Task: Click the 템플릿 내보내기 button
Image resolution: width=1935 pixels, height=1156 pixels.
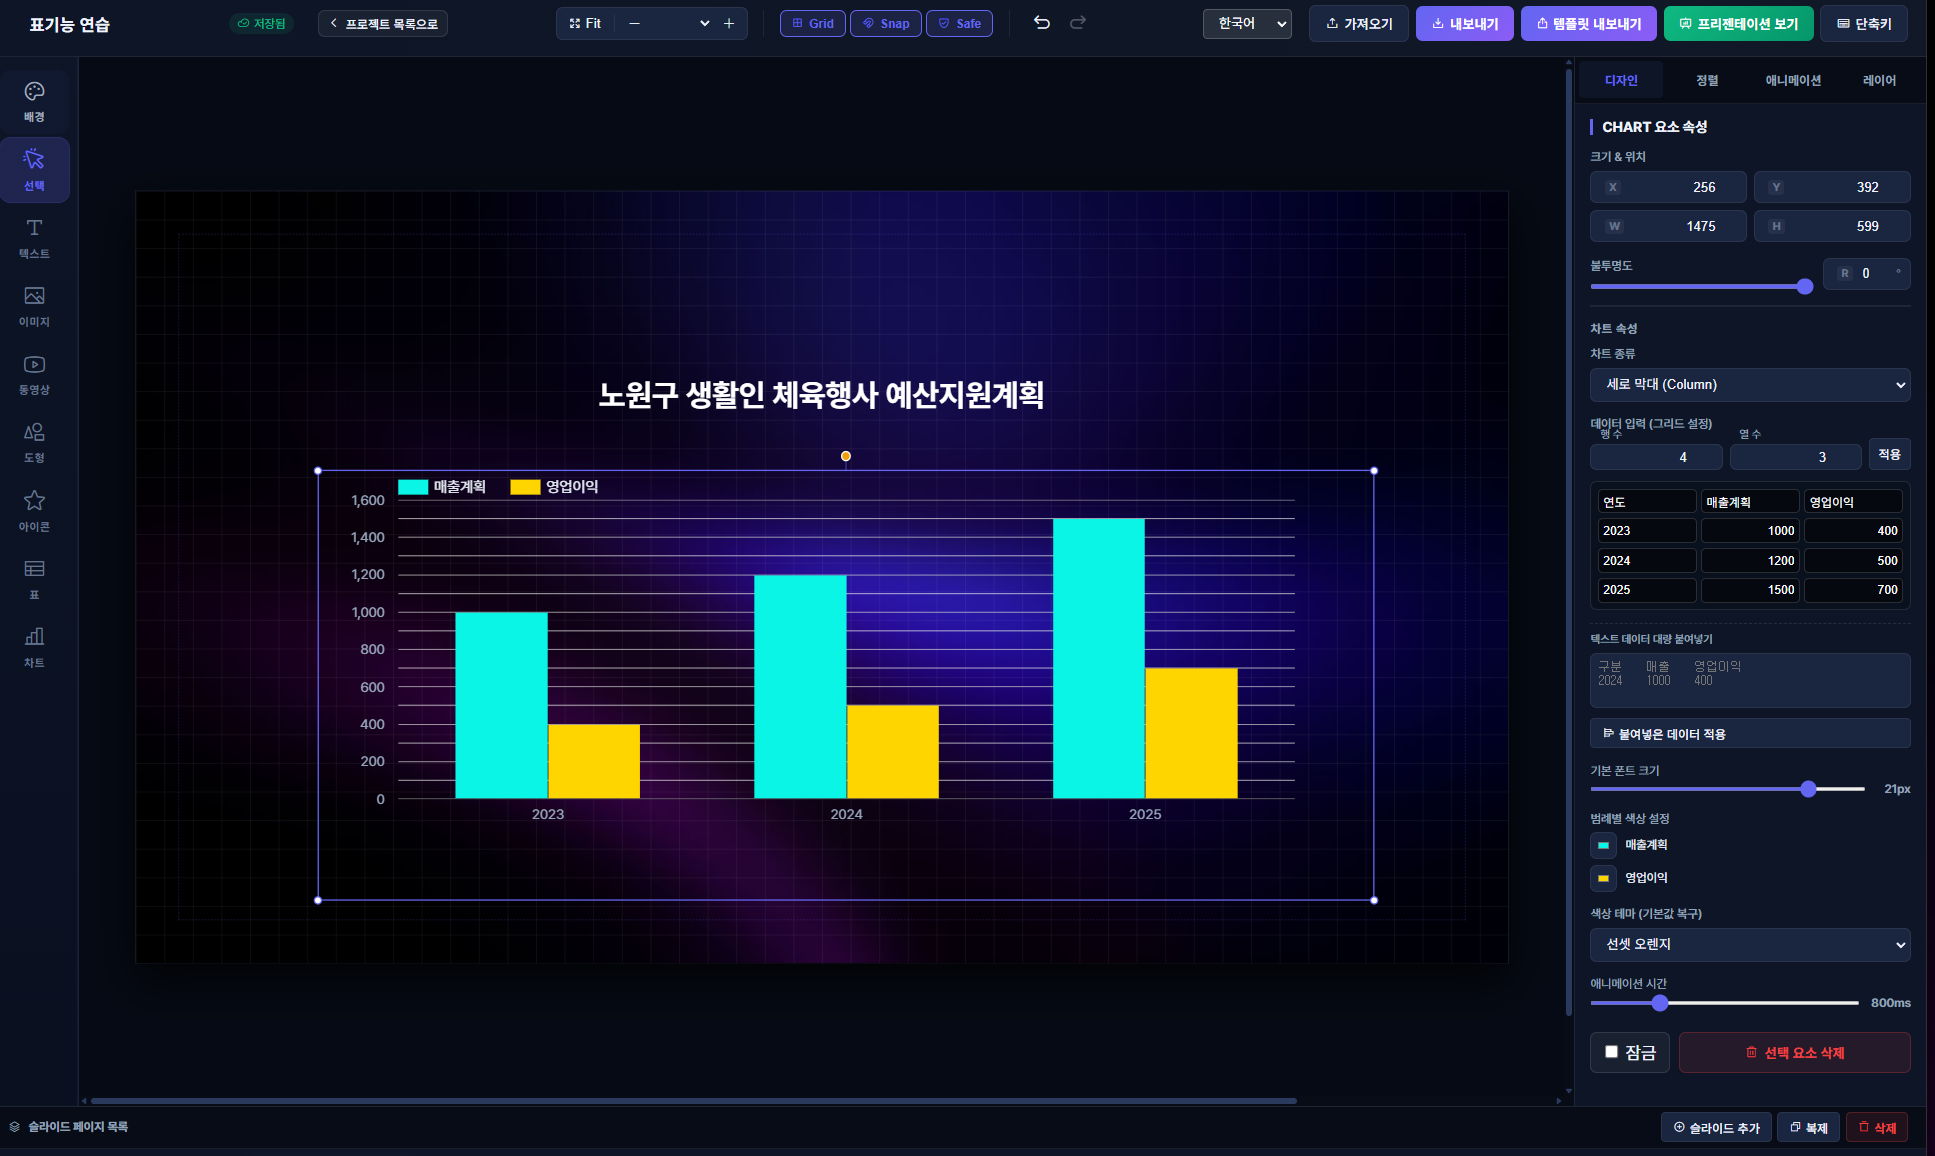Action: click(x=1589, y=23)
